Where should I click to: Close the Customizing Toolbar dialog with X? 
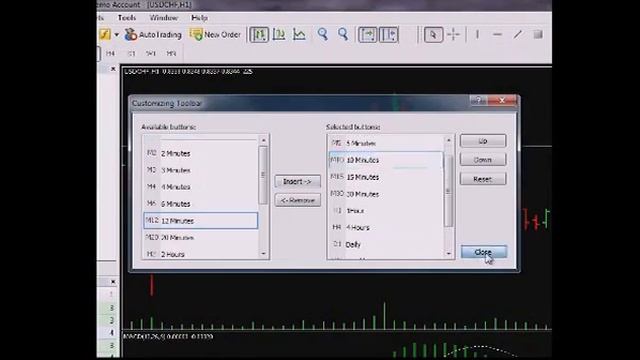[502, 100]
